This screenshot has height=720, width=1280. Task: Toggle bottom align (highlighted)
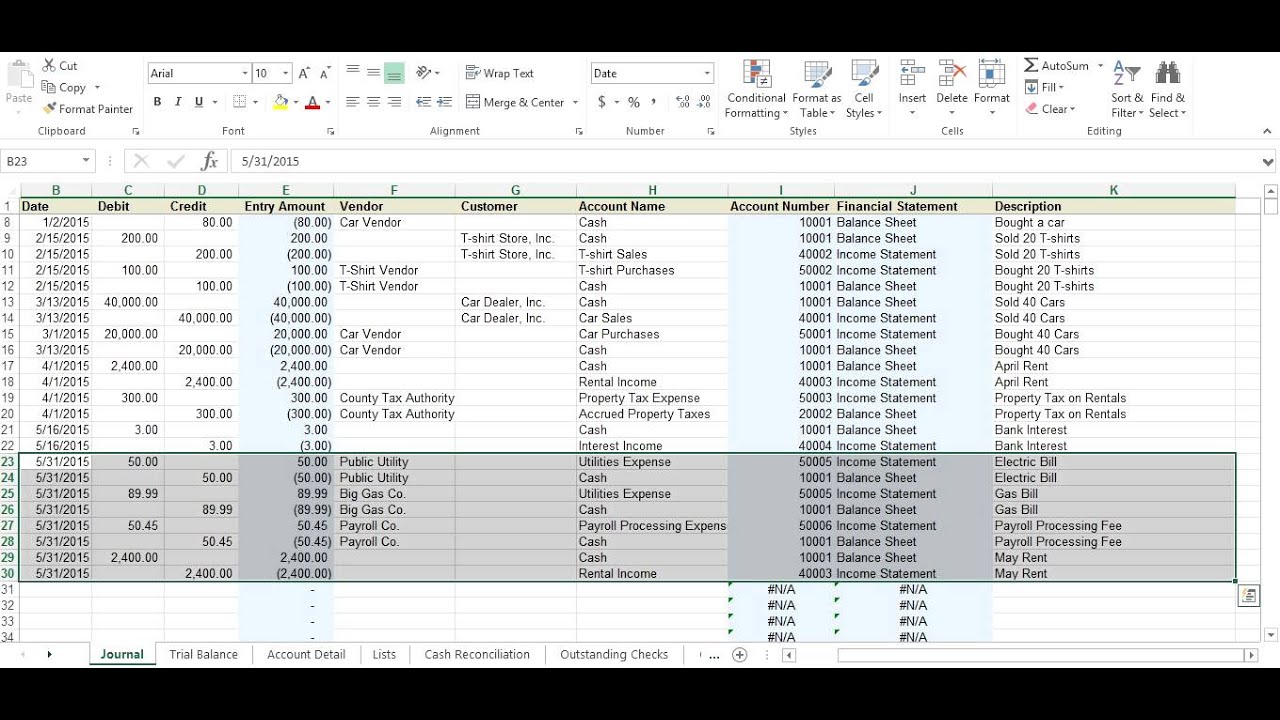pyautogui.click(x=394, y=73)
